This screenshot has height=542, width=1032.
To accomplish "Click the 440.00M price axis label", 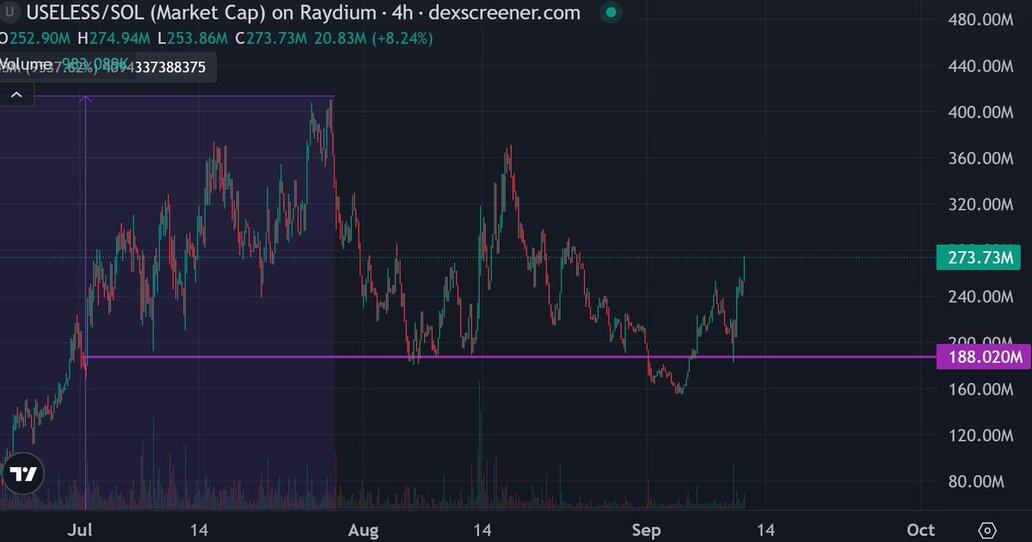I will click(981, 66).
